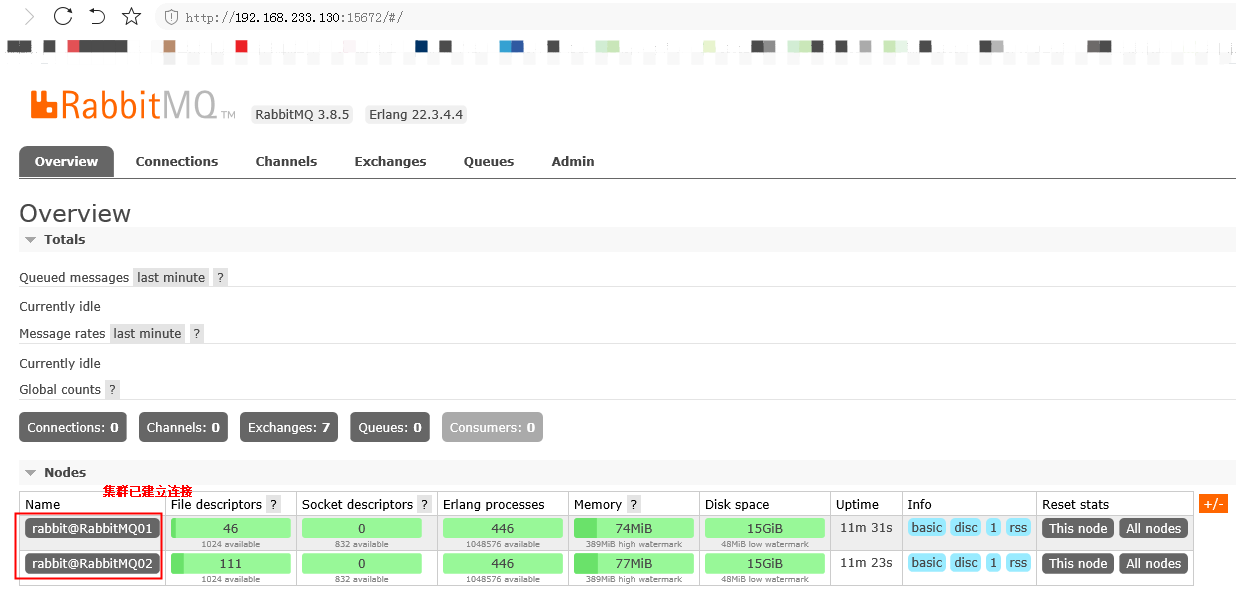Click the 74MiB memory usage bar
This screenshot has height=601, width=1256.
point(634,529)
